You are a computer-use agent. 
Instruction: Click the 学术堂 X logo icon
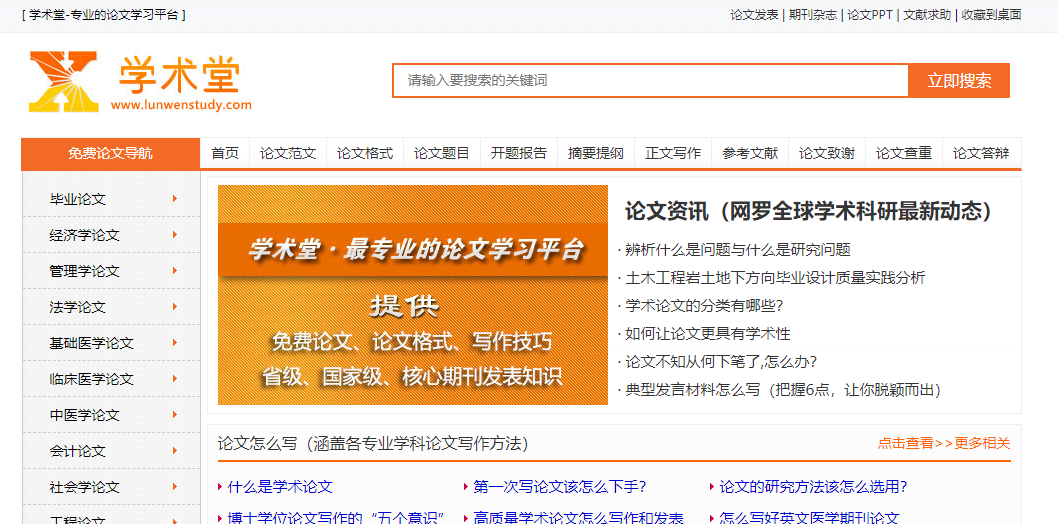(x=64, y=81)
